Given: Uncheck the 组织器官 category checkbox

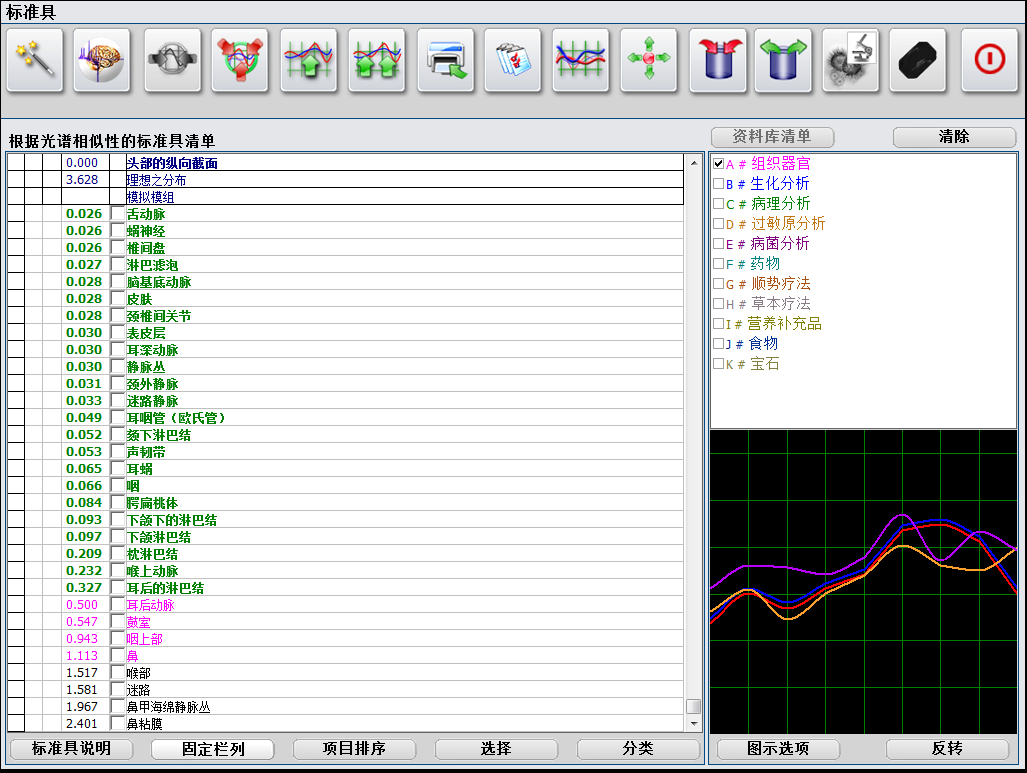Looking at the screenshot, I should (718, 164).
